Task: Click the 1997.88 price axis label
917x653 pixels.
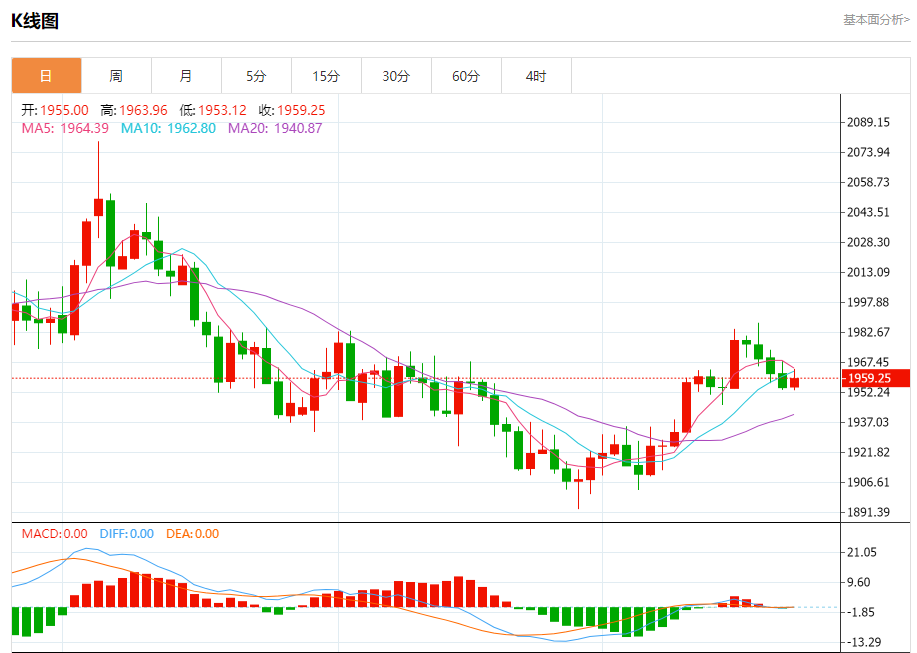Action: [x=868, y=302]
